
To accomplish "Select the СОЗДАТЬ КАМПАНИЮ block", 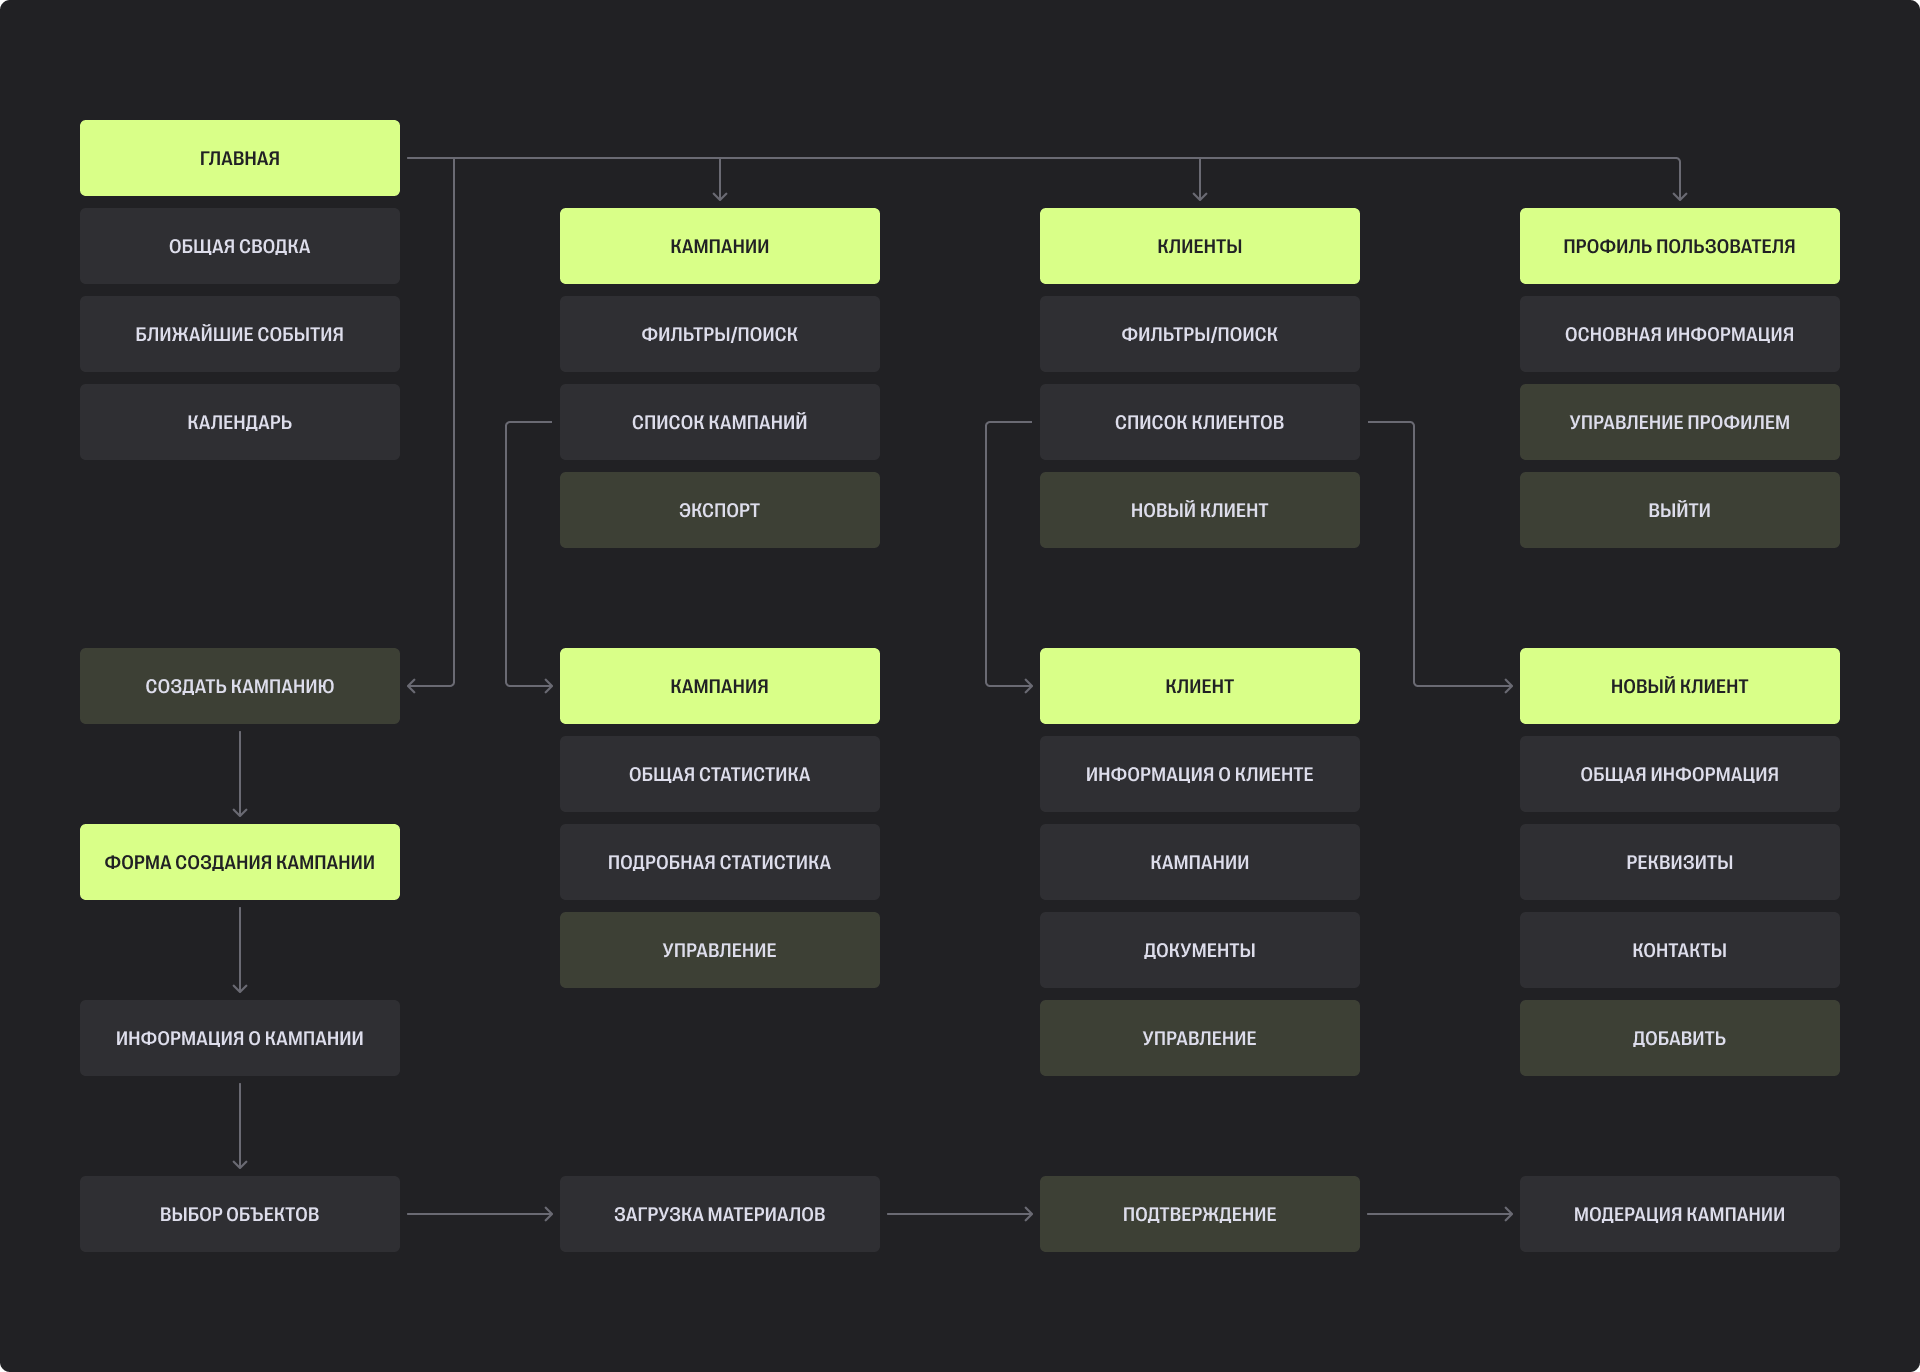I will click(240, 686).
